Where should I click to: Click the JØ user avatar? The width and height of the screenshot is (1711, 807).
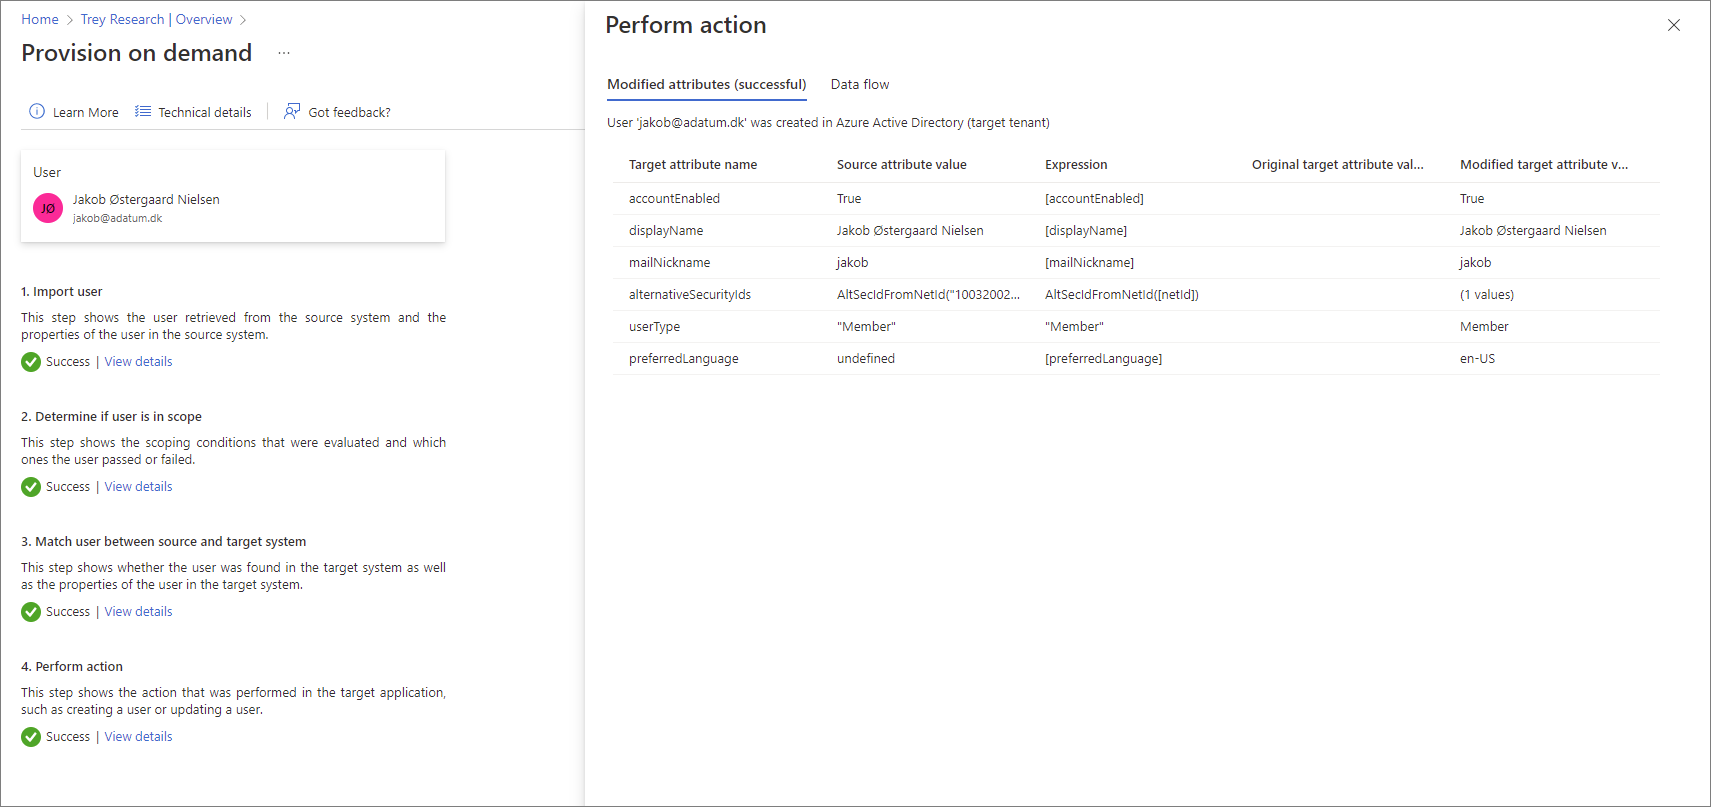[x=48, y=208]
